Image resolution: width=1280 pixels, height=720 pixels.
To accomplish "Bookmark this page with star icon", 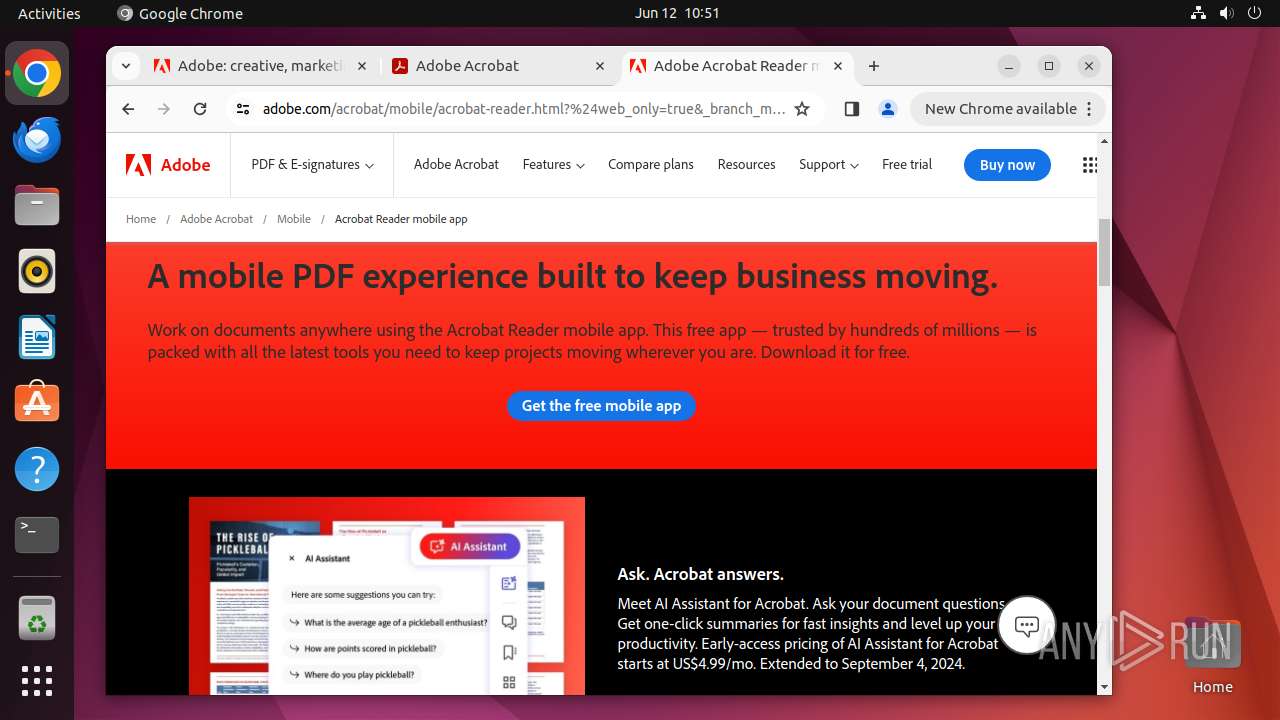I will [802, 109].
